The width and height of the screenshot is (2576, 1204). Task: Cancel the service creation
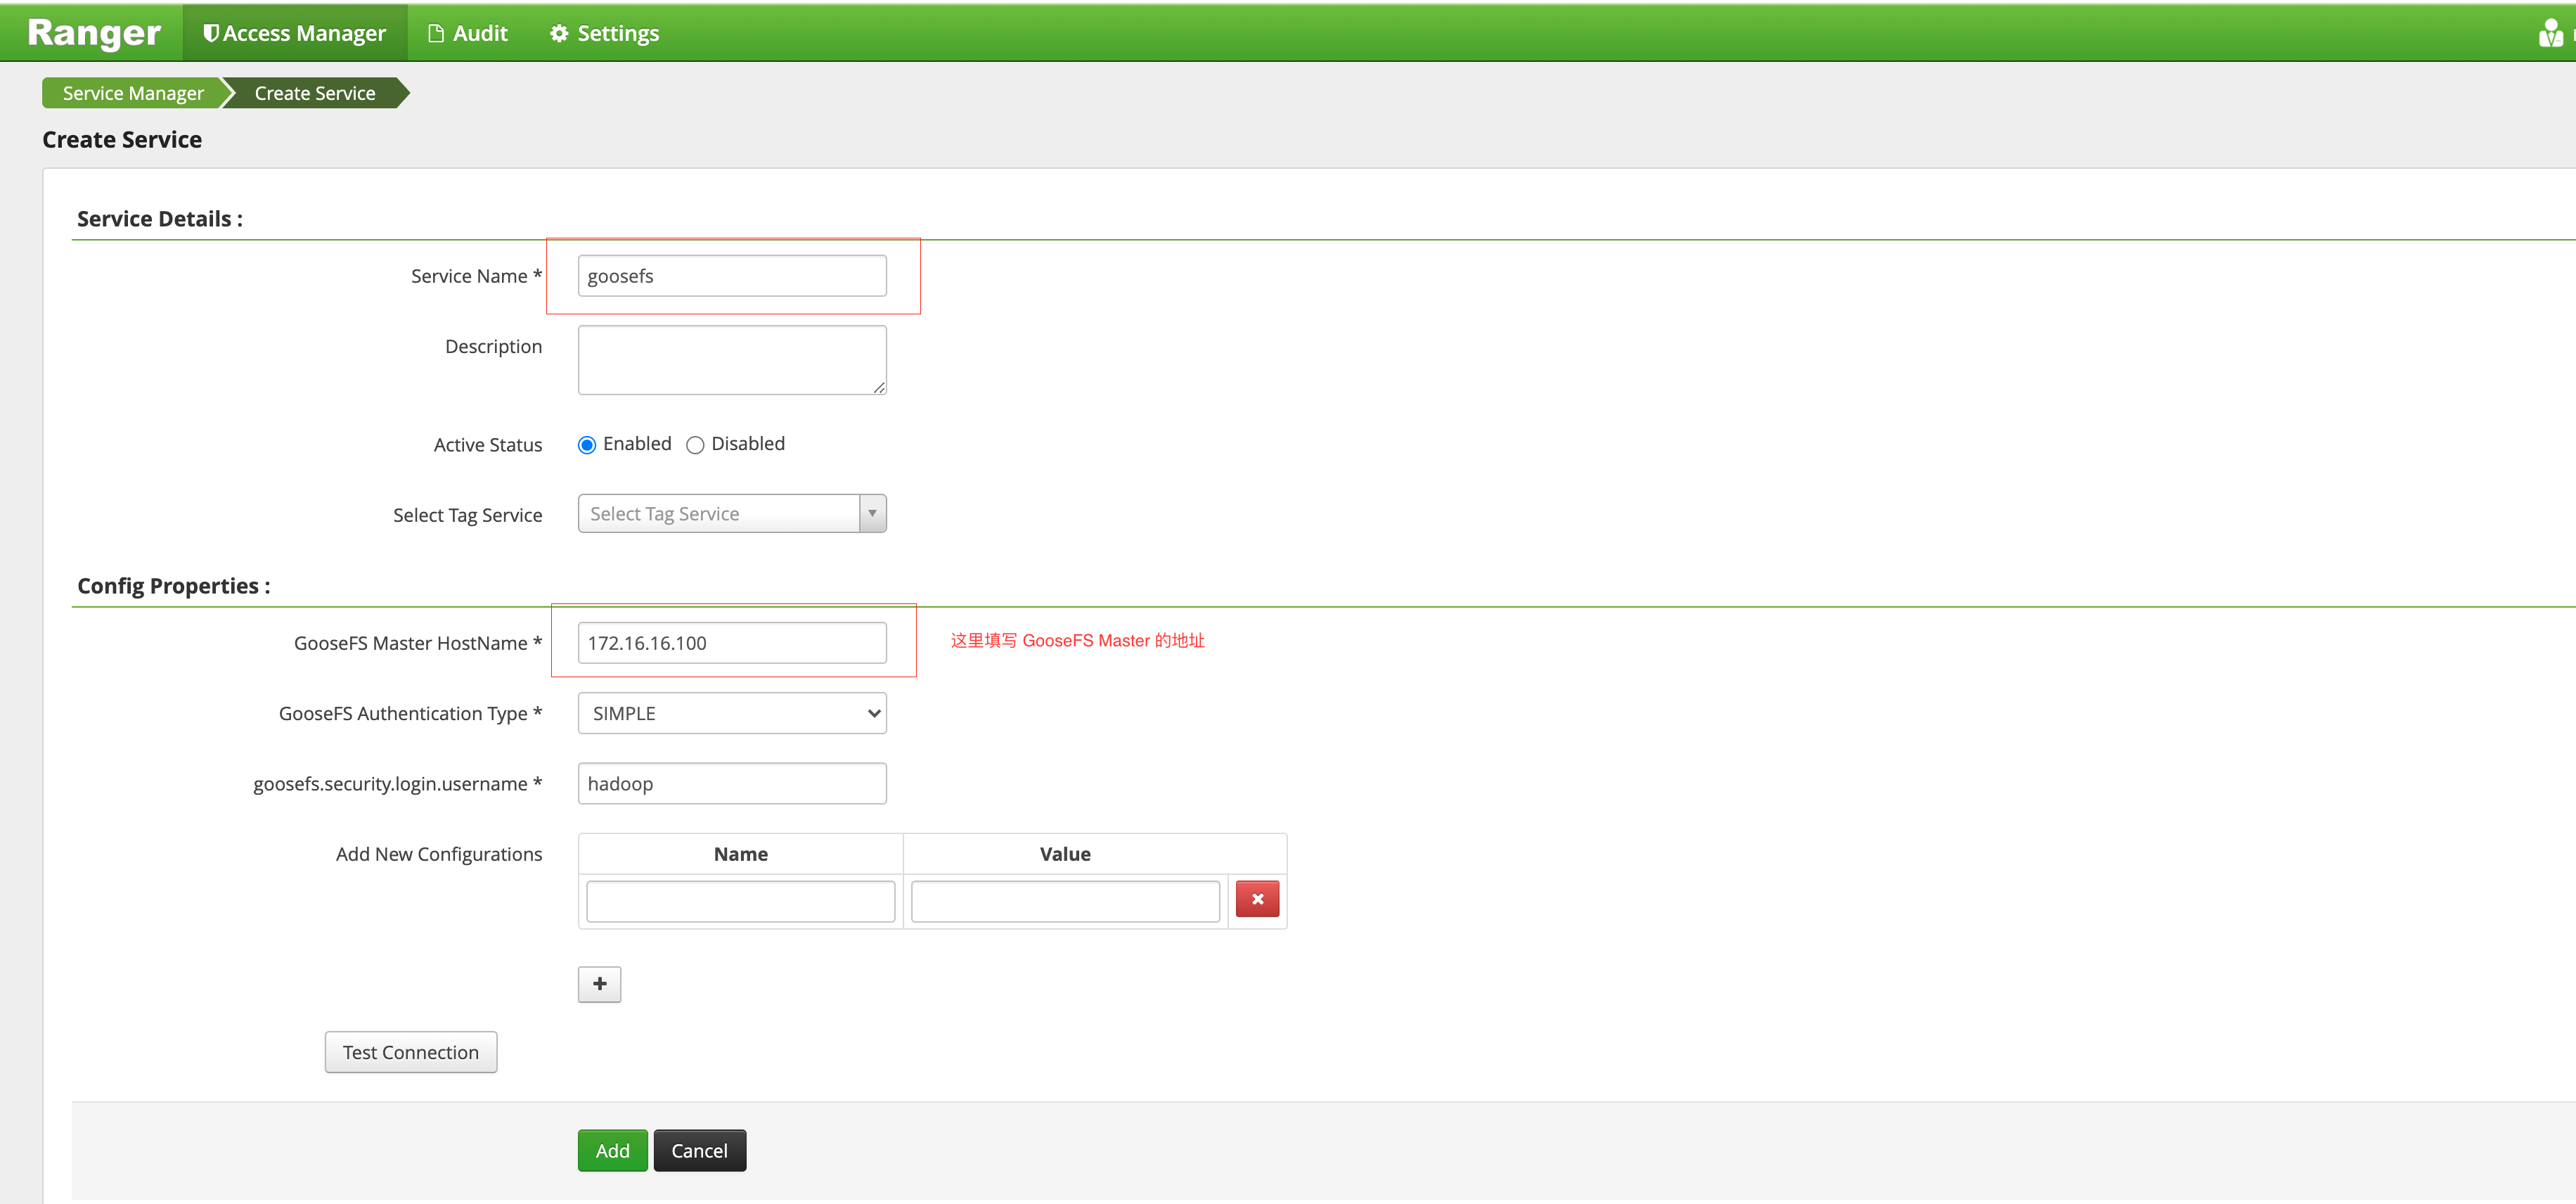coord(699,1150)
